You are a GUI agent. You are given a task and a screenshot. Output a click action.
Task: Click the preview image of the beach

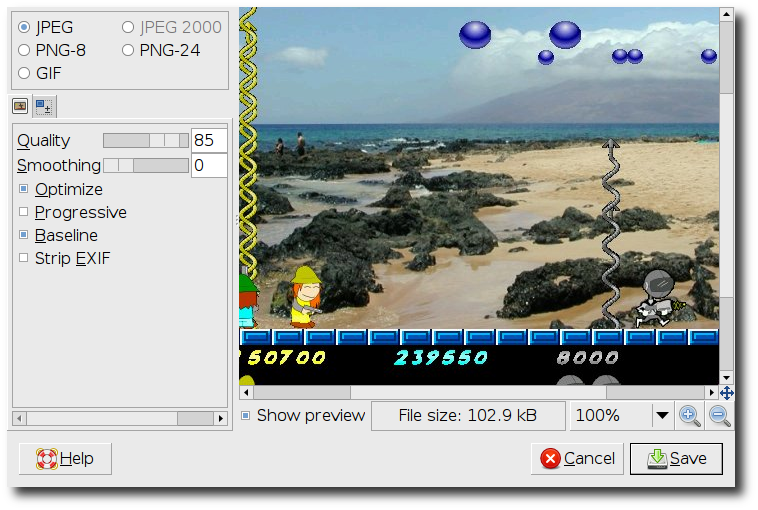[x=479, y=196]
